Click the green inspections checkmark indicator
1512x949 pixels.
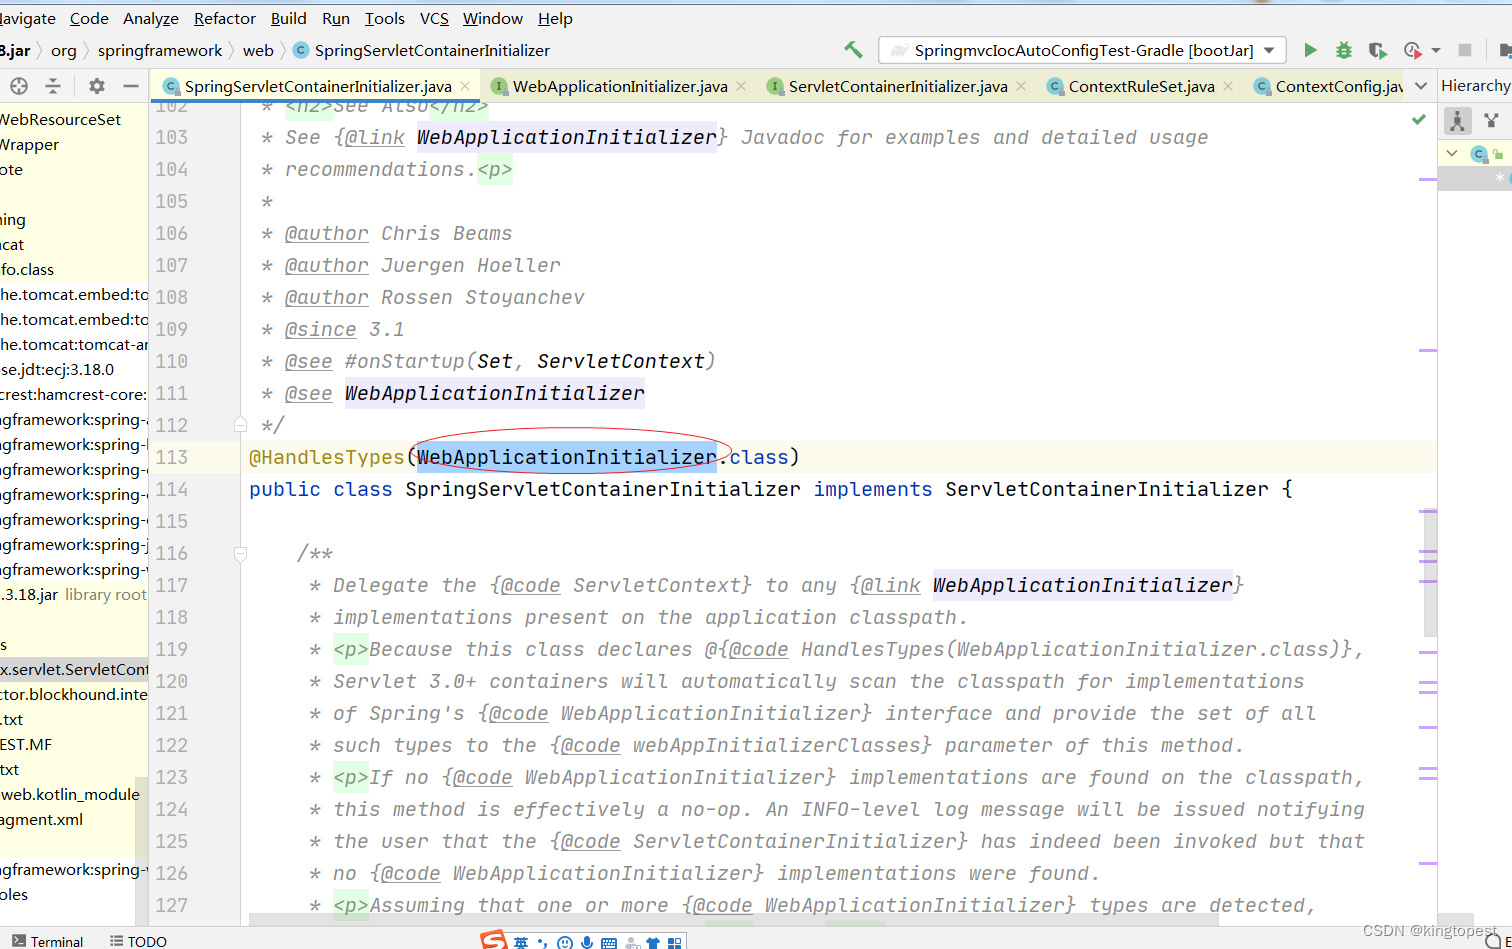[1418, 118]
